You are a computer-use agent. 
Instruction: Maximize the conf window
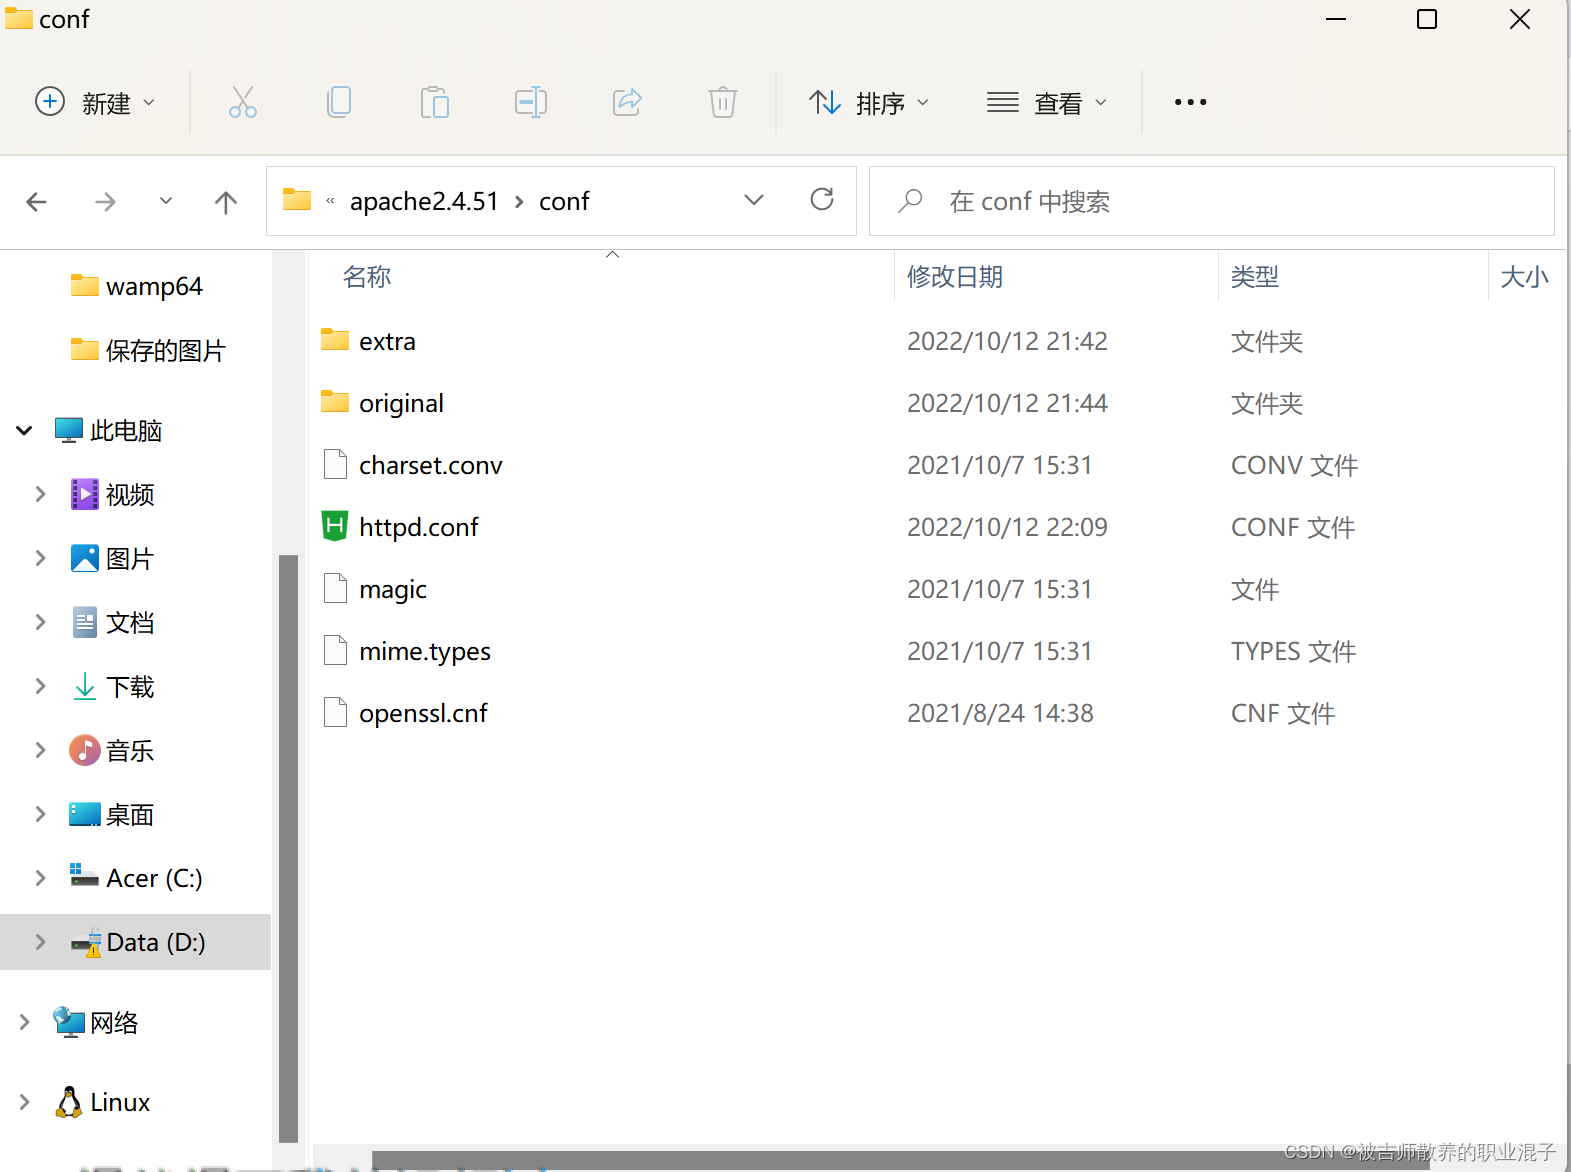pos(1427,19)
